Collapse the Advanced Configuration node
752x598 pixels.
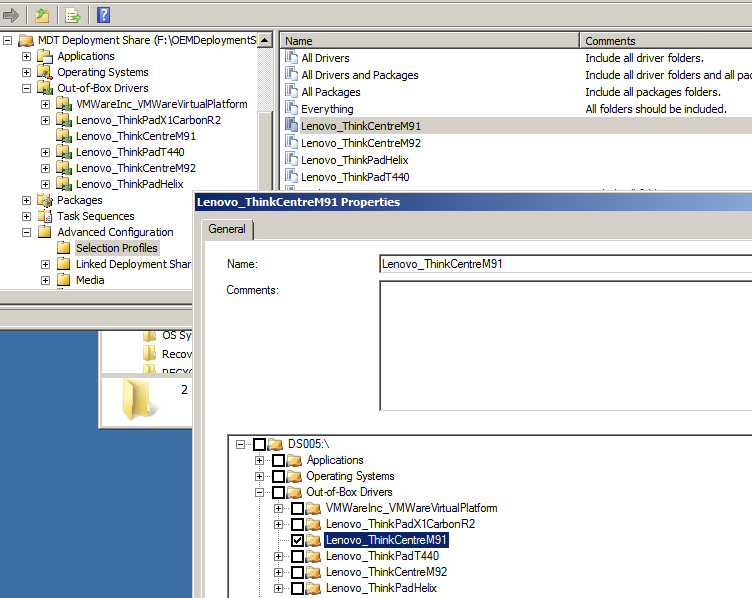click(26, 232)
